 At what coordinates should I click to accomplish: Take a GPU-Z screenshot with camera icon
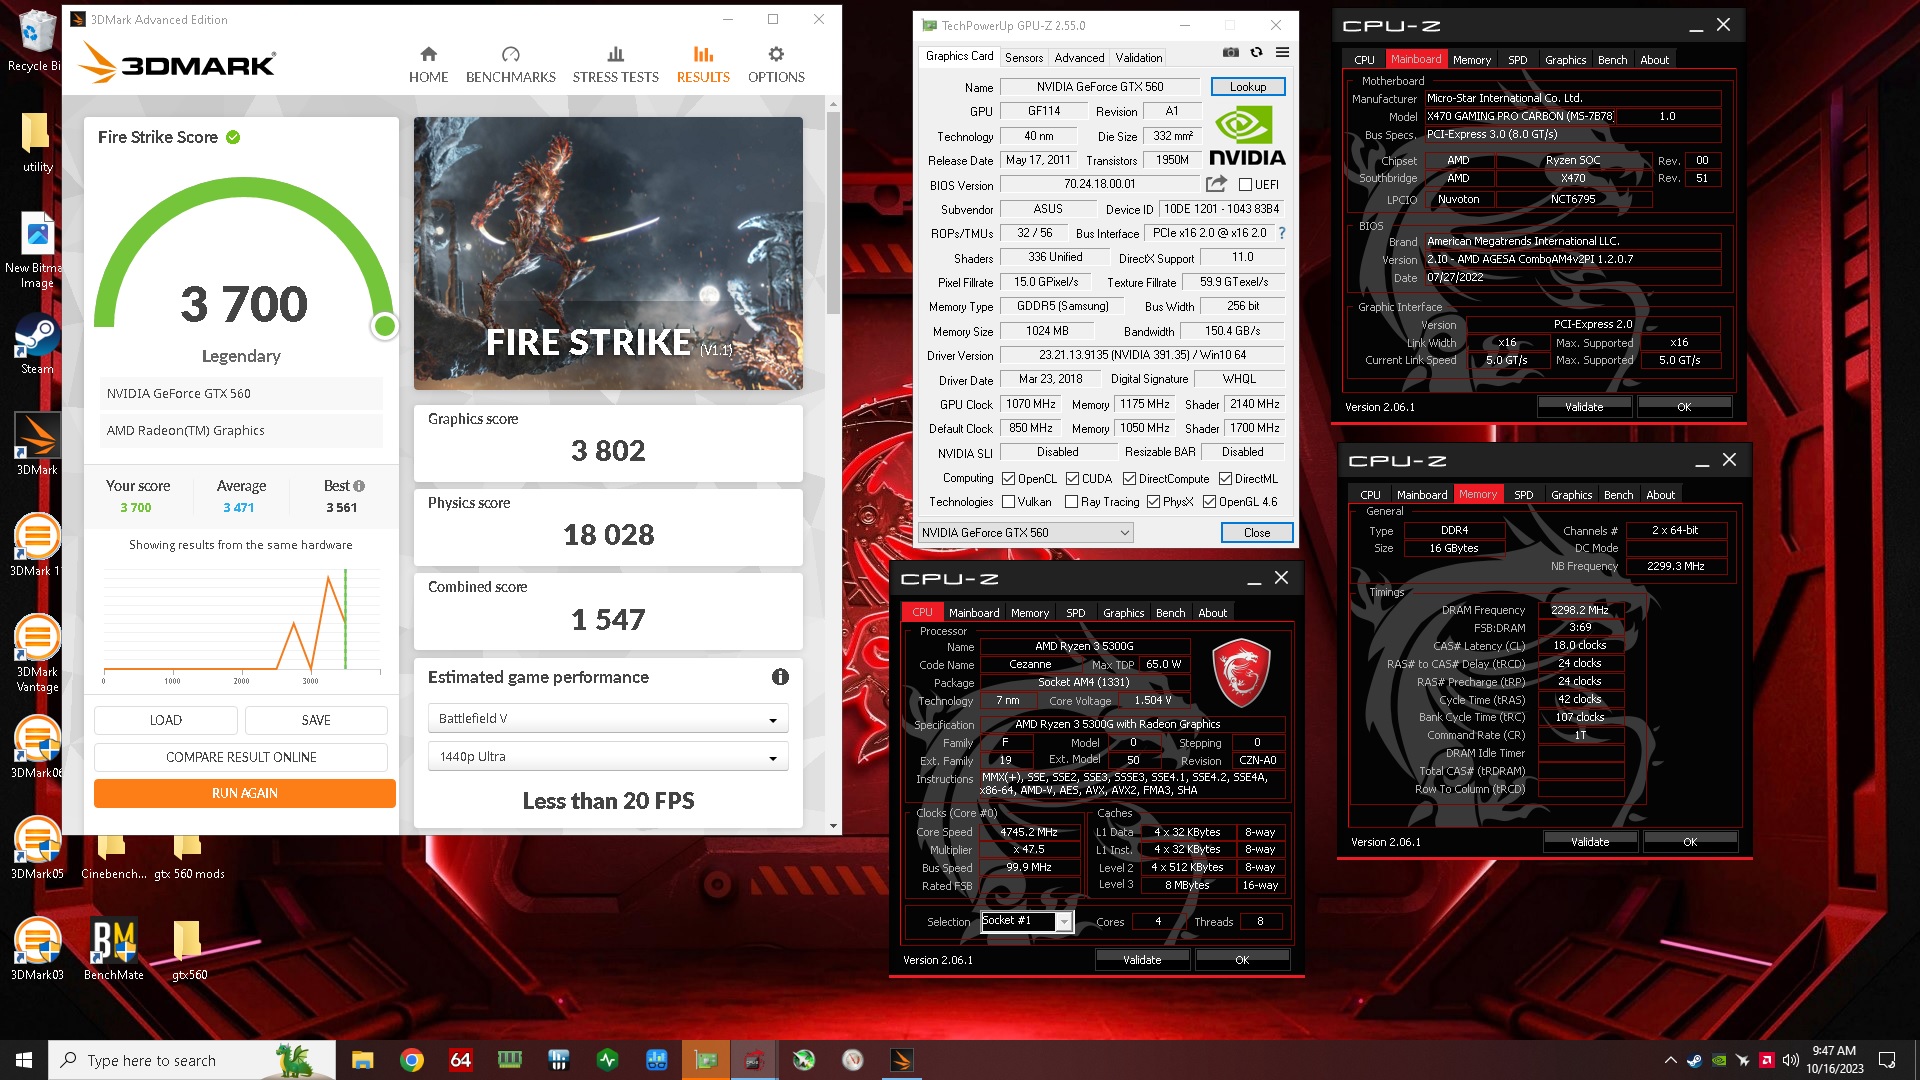tap(1231, 52)
